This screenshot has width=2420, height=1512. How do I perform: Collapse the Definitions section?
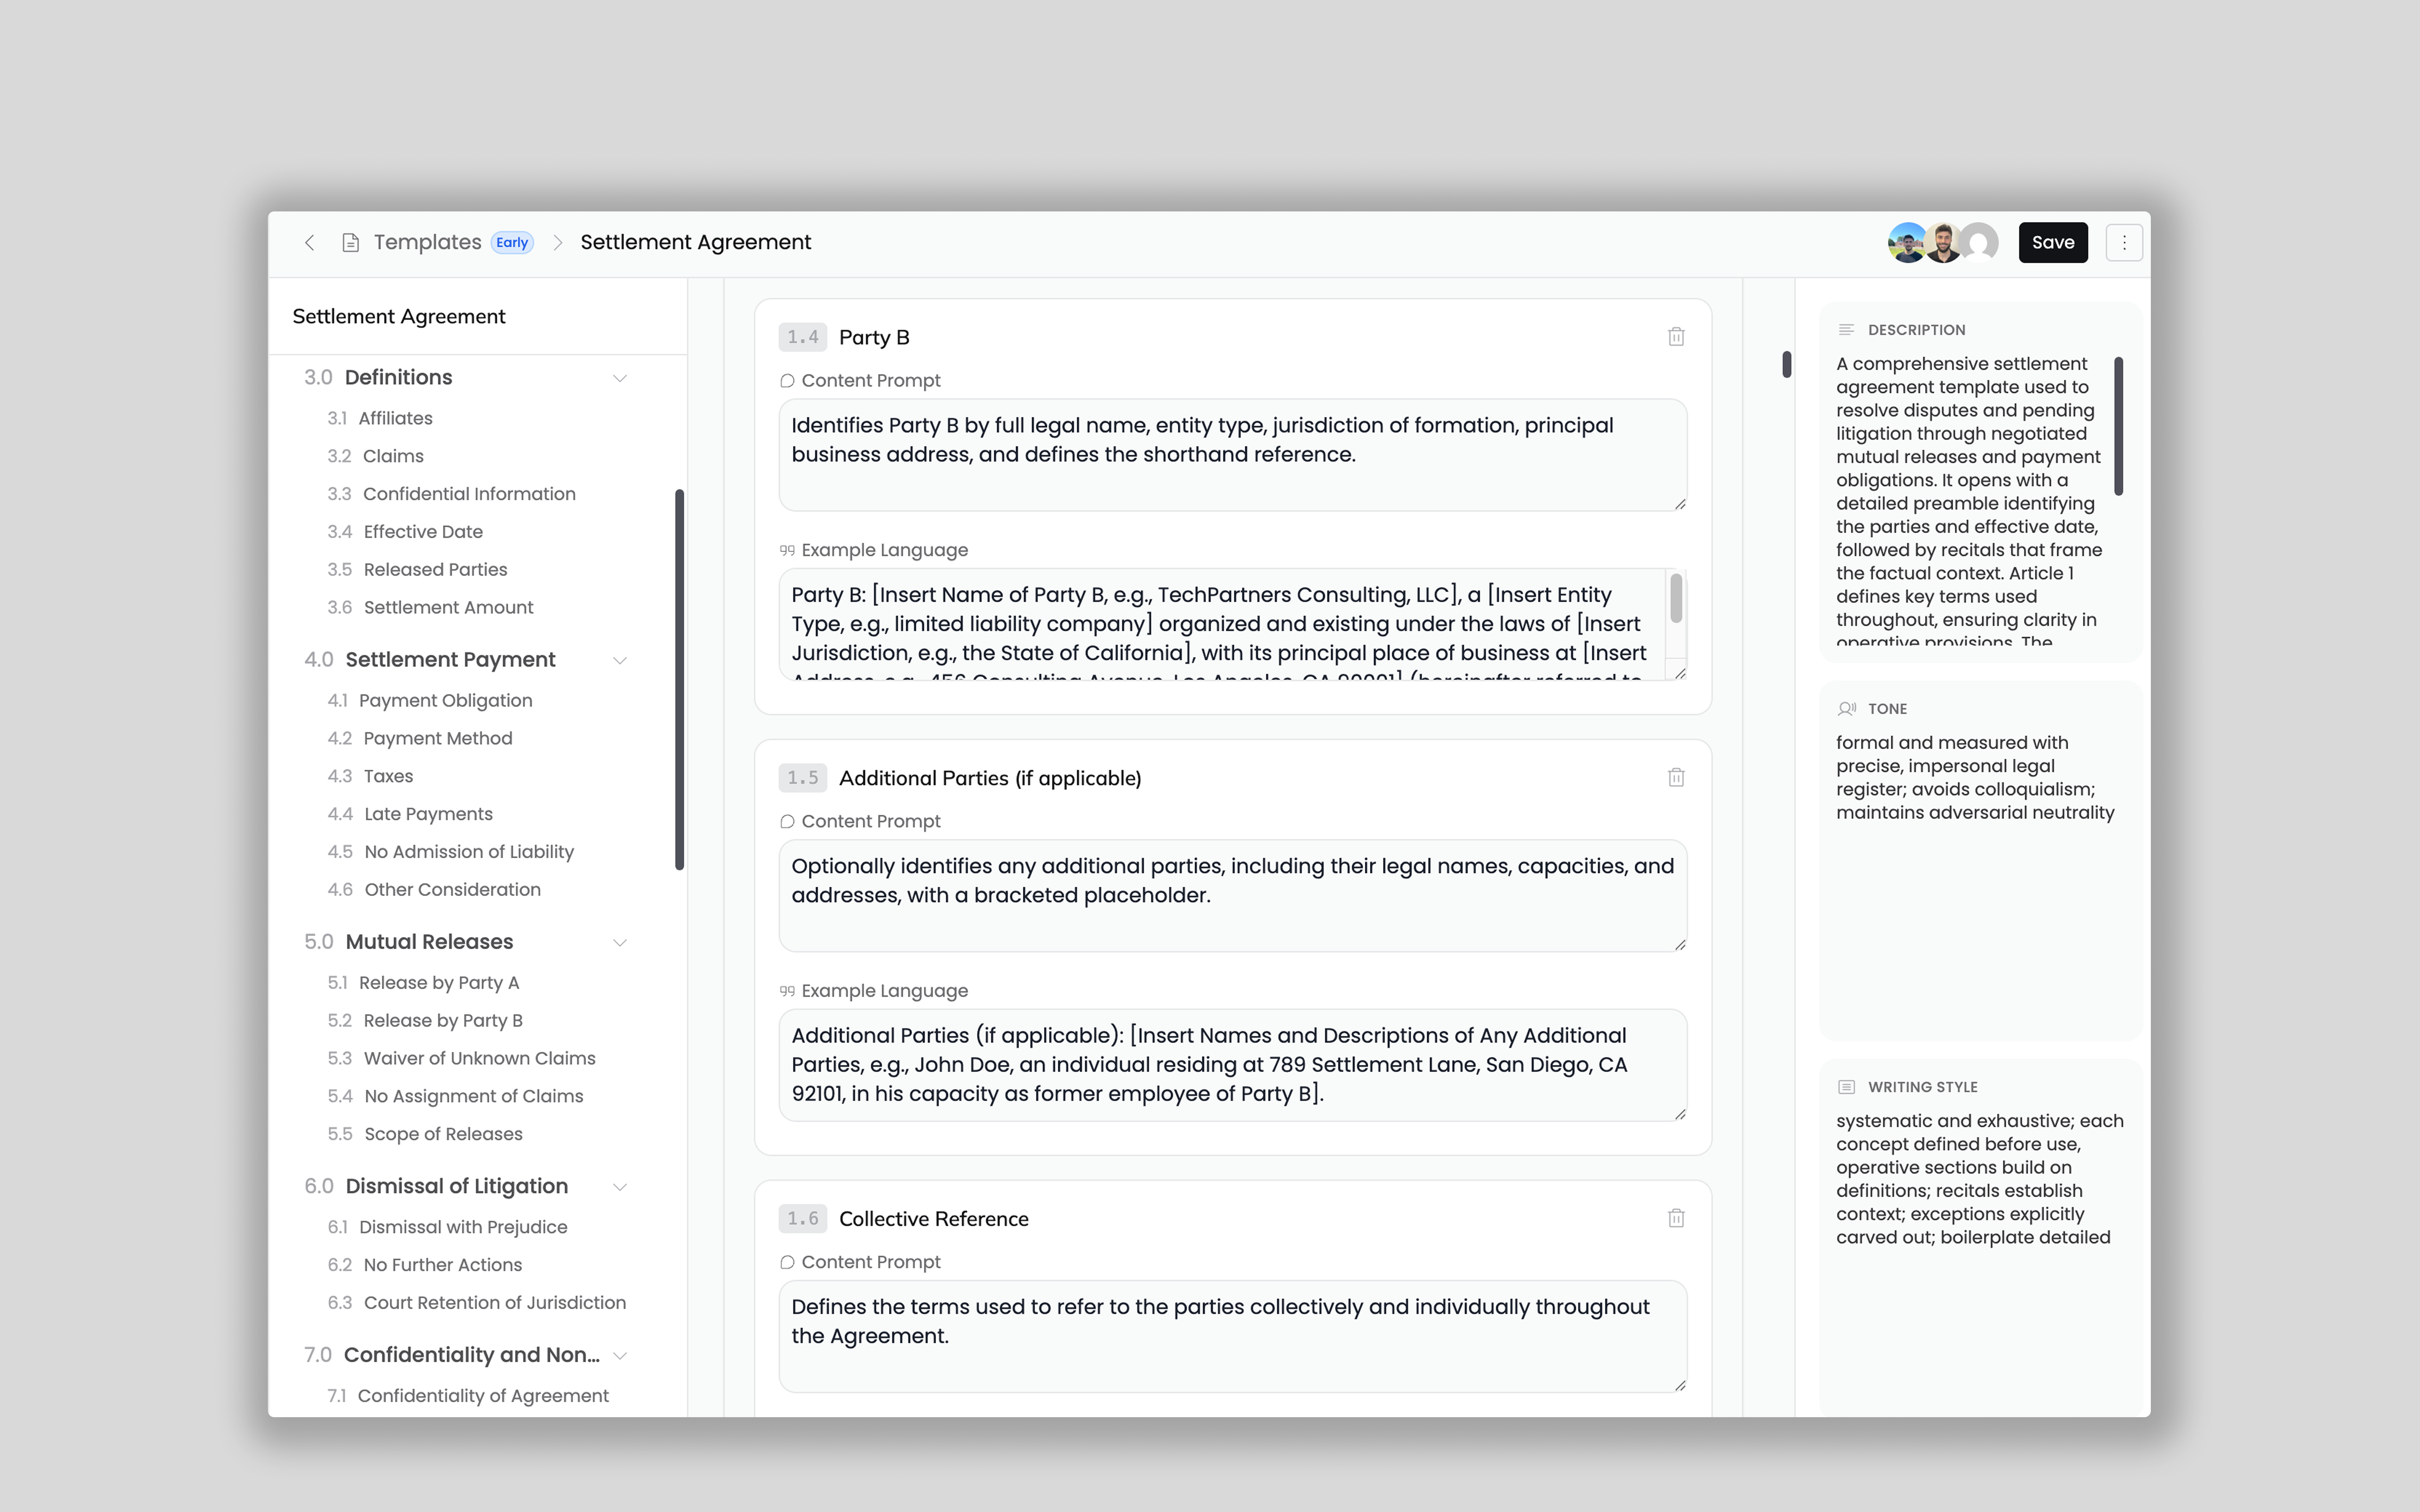point(620,378)
